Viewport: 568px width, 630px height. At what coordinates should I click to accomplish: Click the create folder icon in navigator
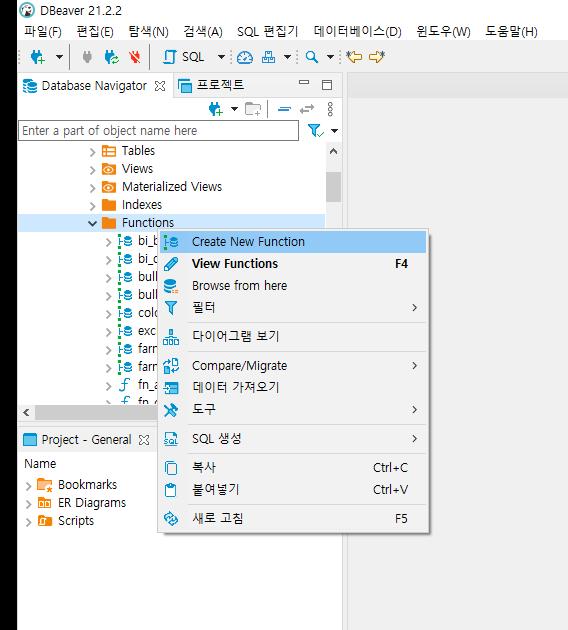click(253, 109)
